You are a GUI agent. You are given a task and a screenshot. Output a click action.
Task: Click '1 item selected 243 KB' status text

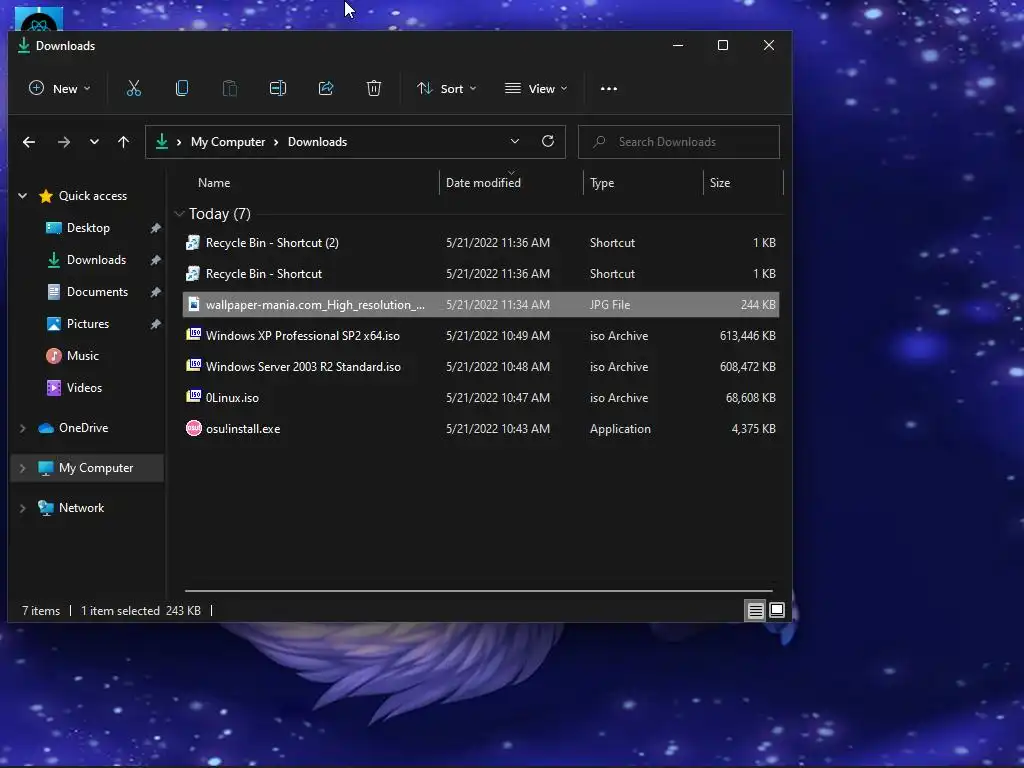pos(140,611)
